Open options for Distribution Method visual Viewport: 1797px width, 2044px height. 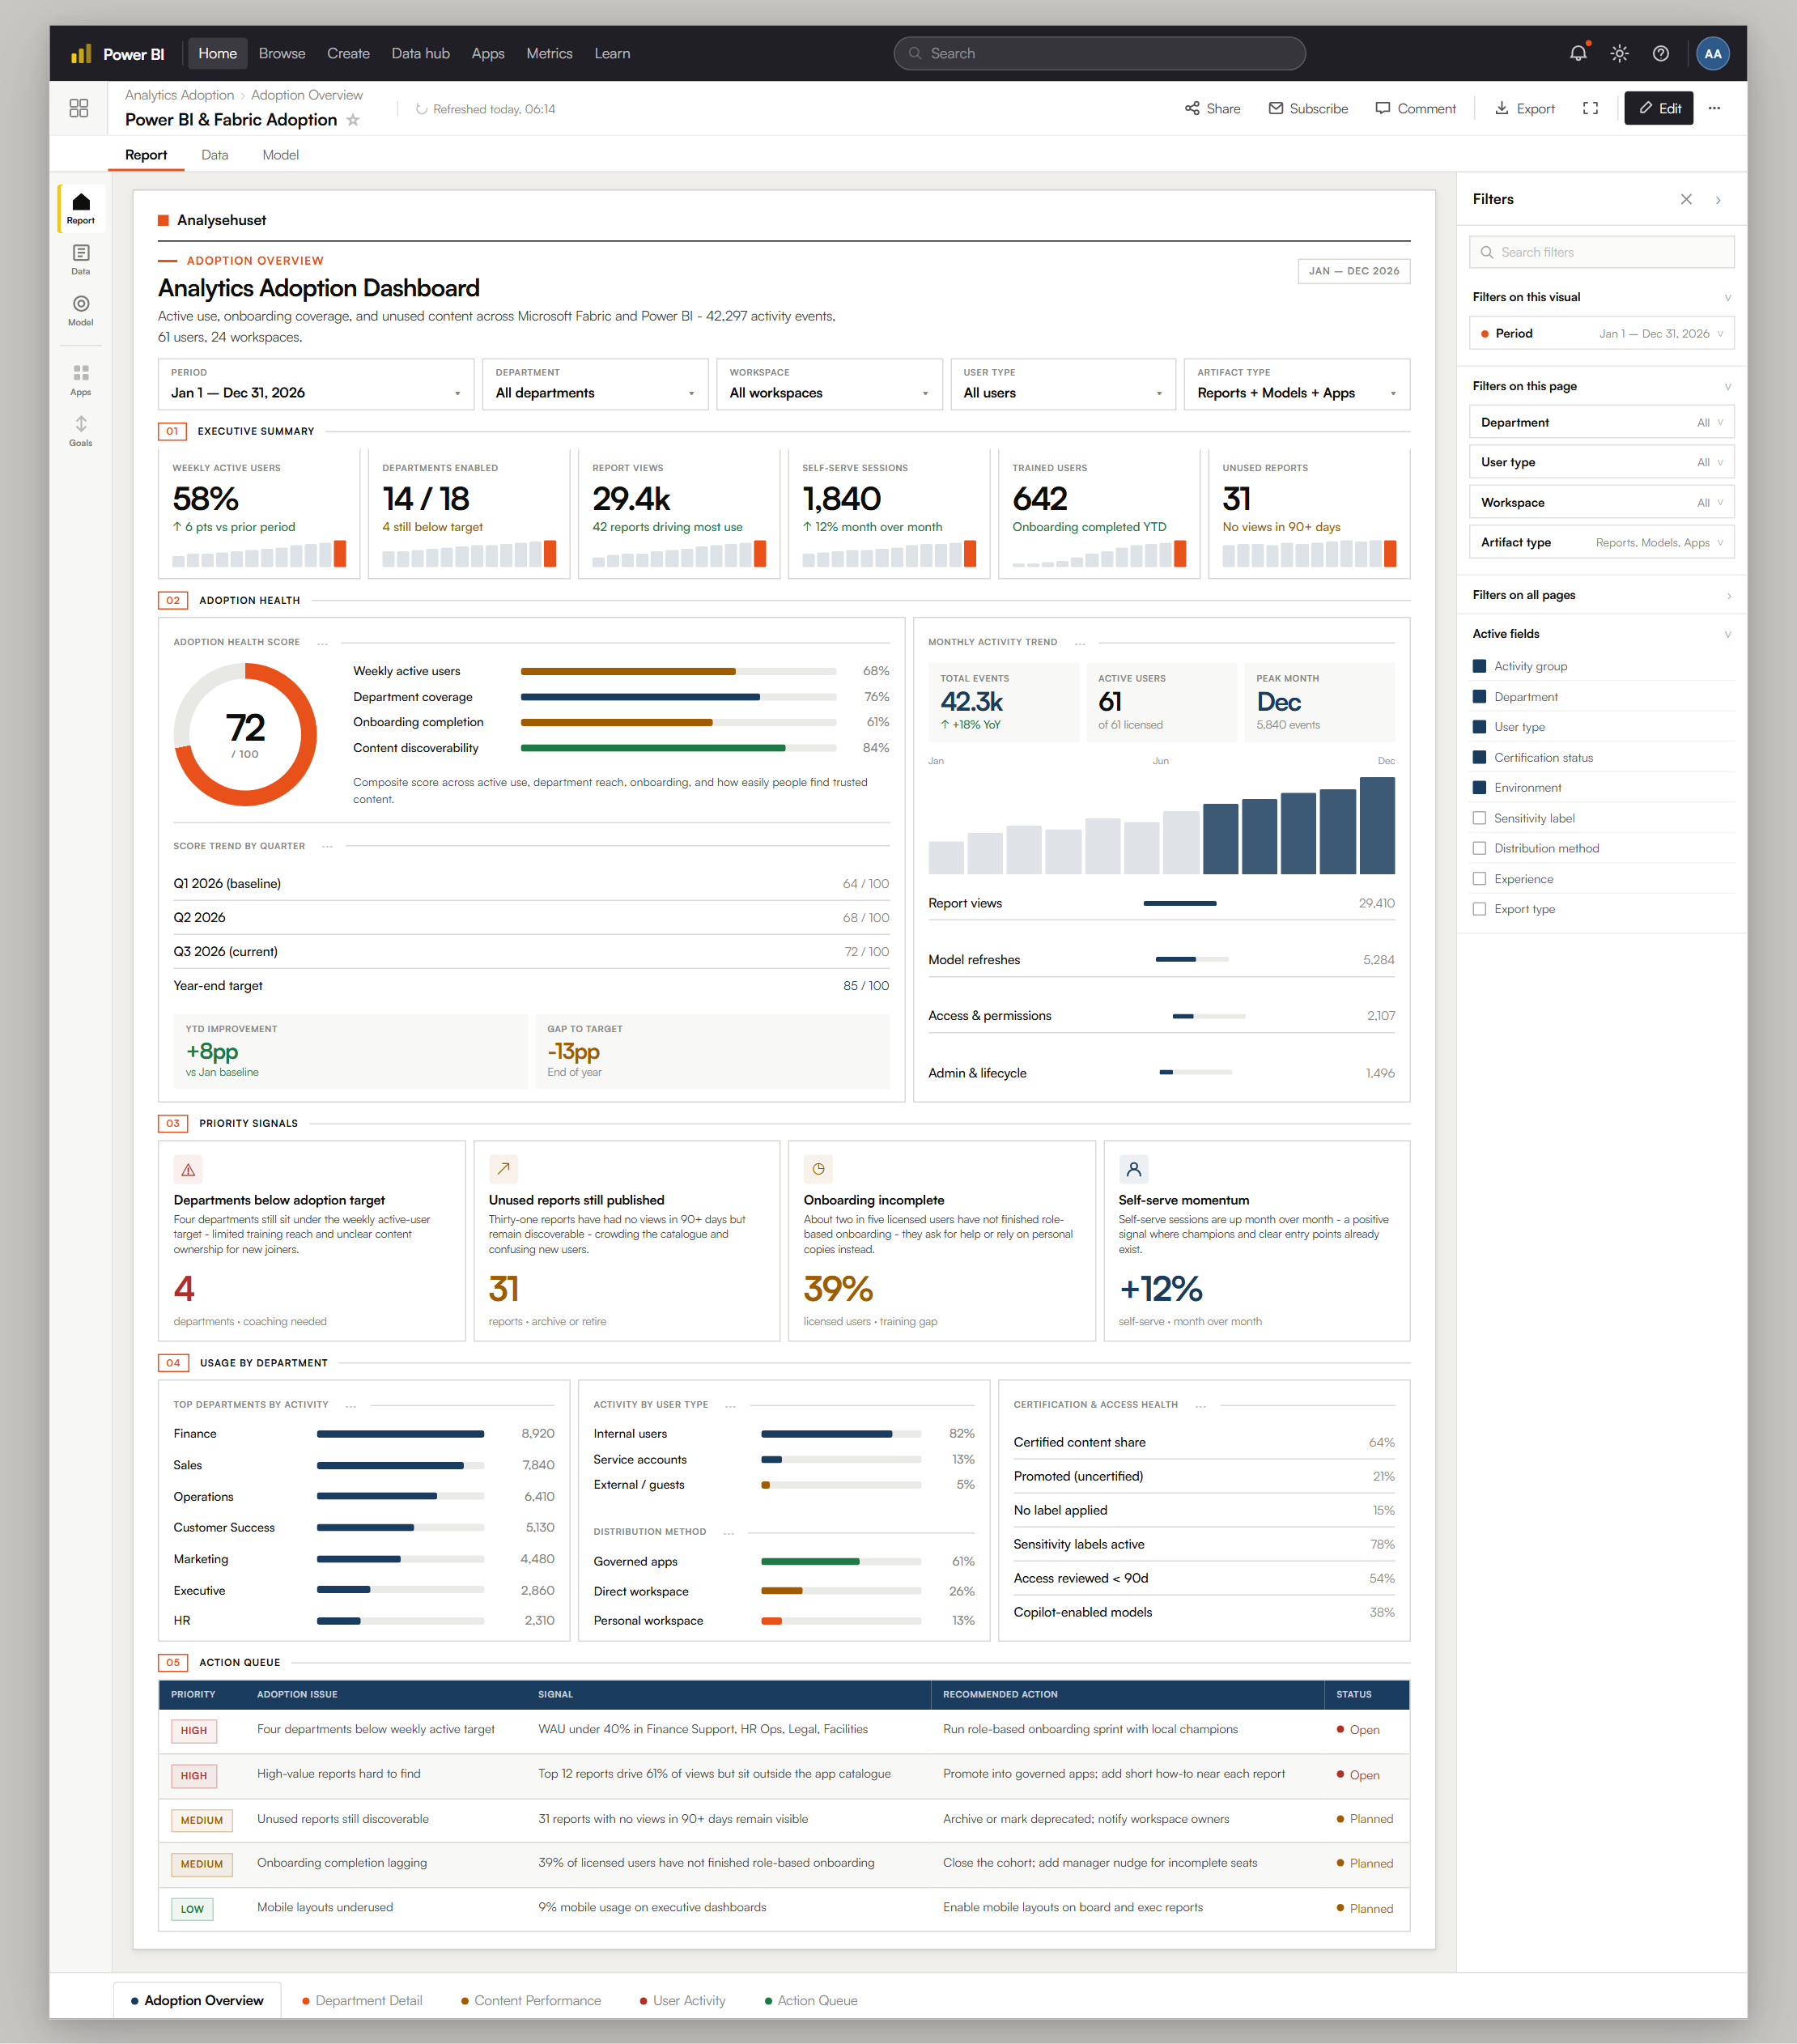[728, 1533]
